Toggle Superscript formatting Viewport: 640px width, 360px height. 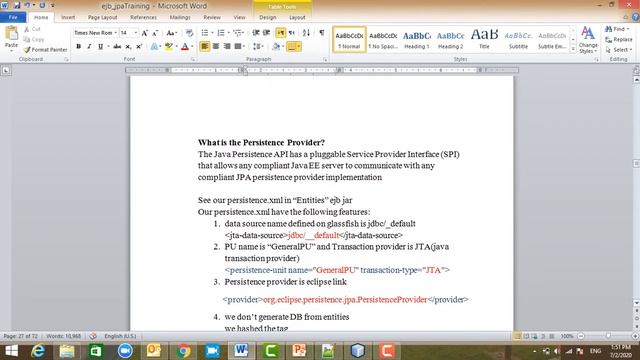coord(139,47)
